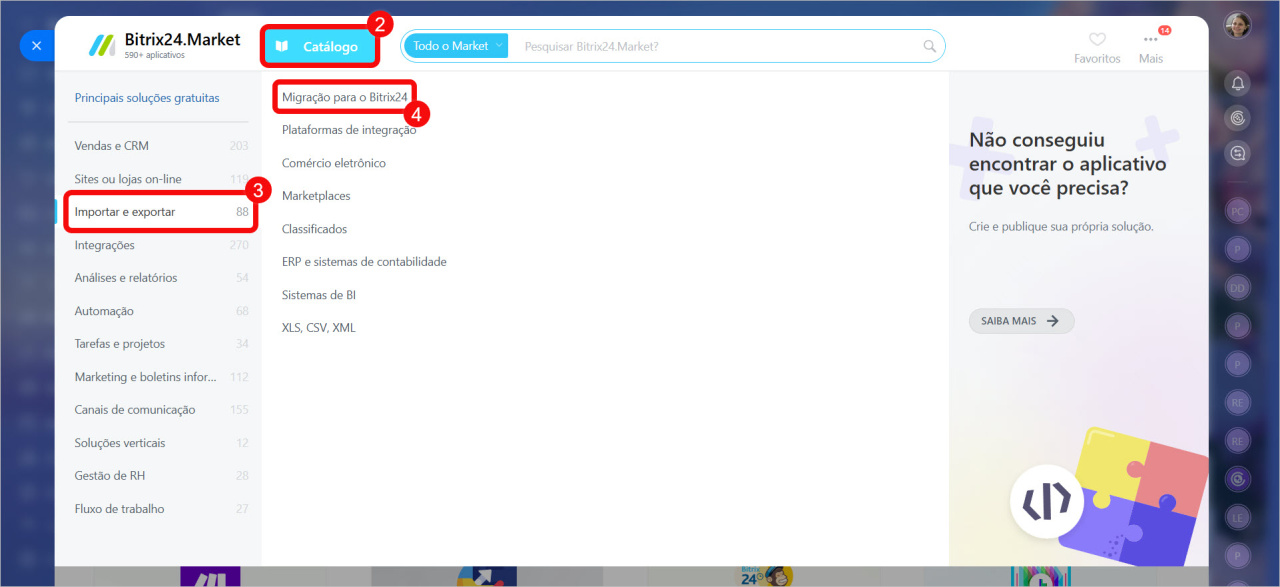Click the magnifying glass search icon
The image size is (1280, 587).
coord(930,46)
